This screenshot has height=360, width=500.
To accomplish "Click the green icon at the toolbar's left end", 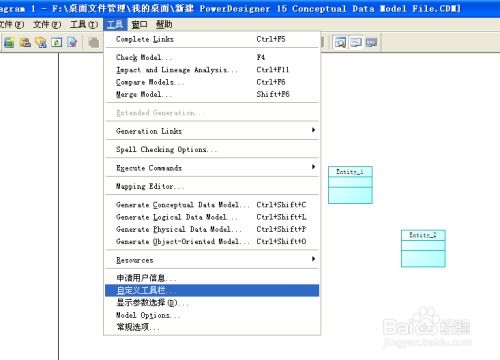I will pos(9,42).
